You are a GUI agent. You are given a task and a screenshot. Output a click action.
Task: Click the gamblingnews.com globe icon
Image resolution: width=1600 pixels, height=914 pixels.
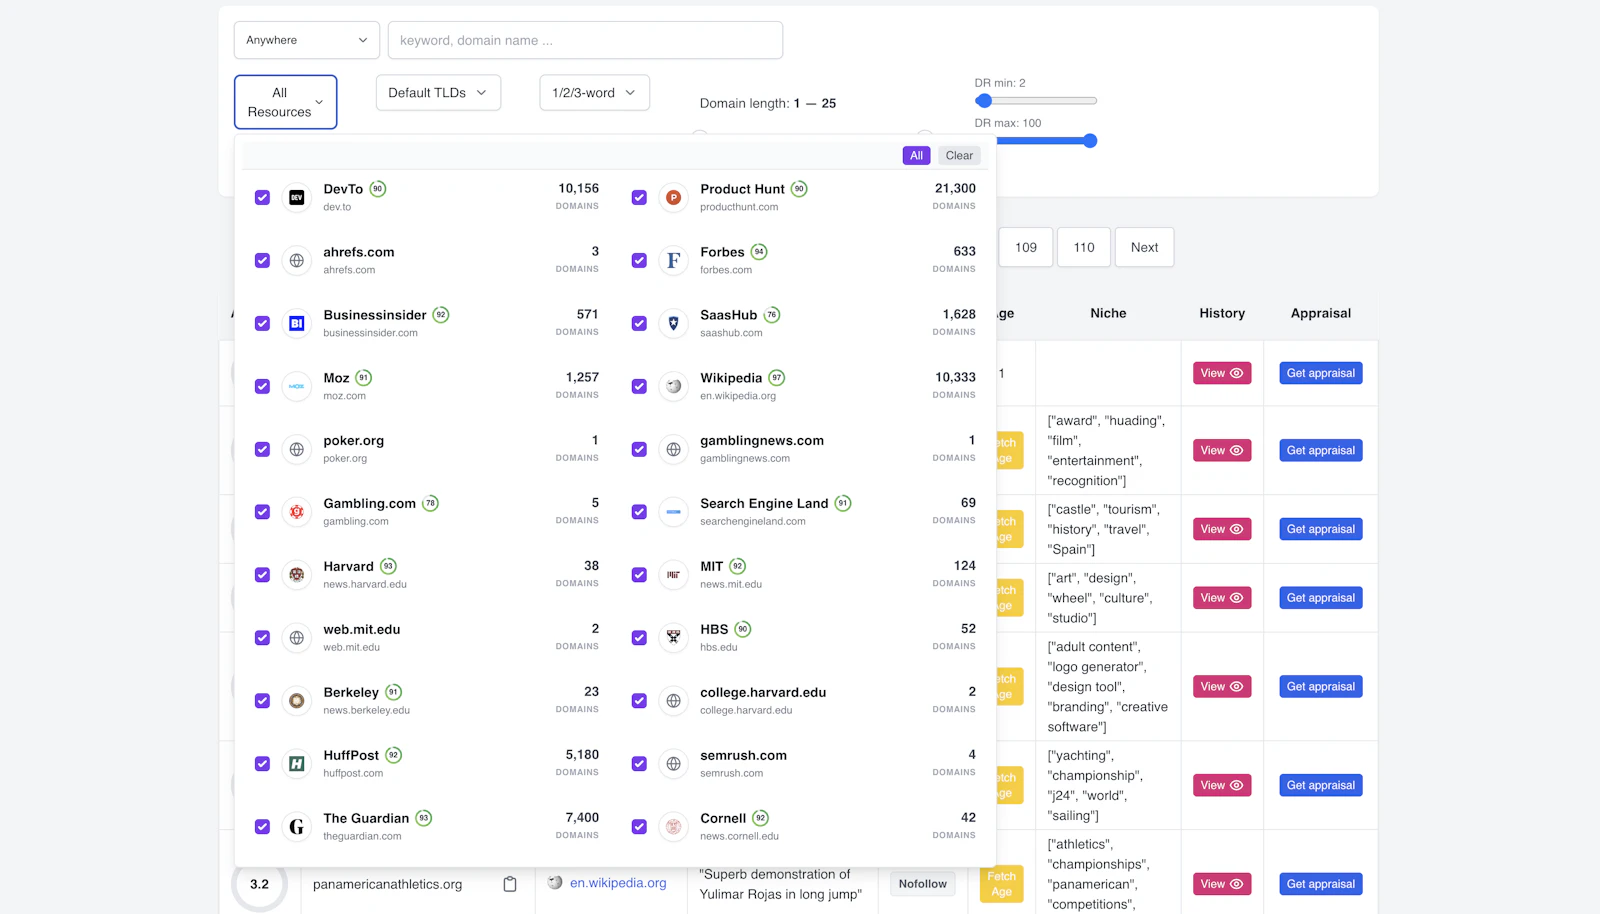point(674,450)
